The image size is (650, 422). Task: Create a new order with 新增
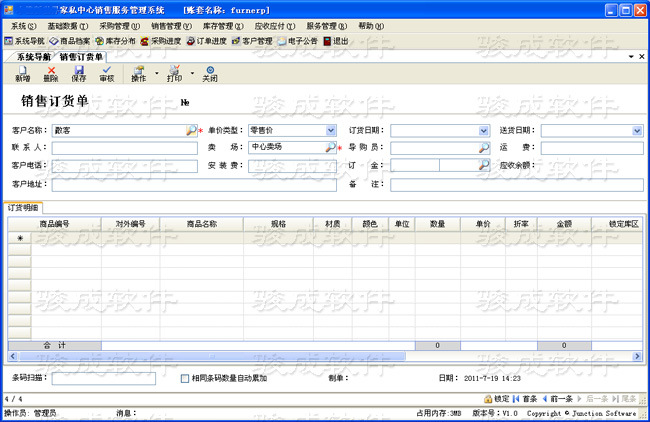click(x=22, y=74)
